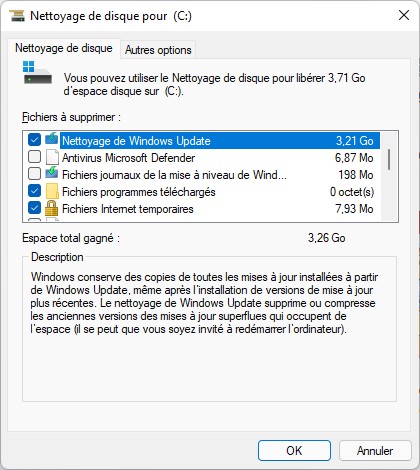The width and height of the screenshot is (420, 470).
Task: Untick the Fichiers Internet temporaires checkbox
Action: tap(34, 208)
